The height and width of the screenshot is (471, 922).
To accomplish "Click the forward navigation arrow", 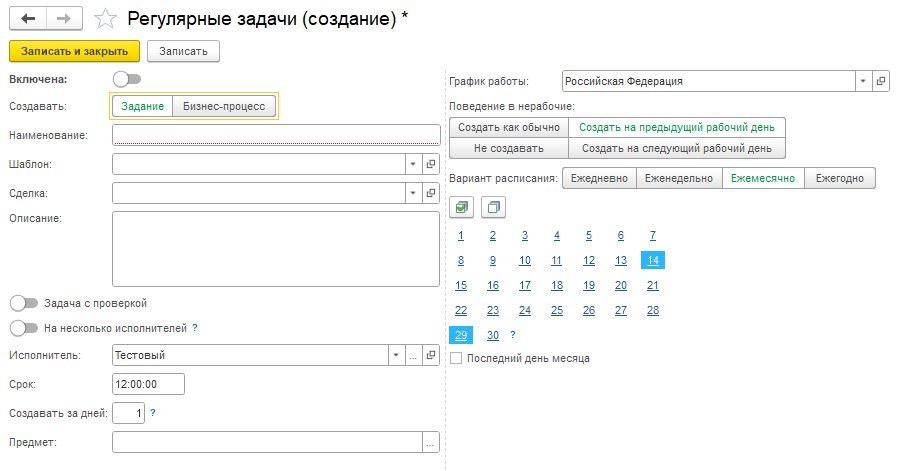I will pos(64,19).
